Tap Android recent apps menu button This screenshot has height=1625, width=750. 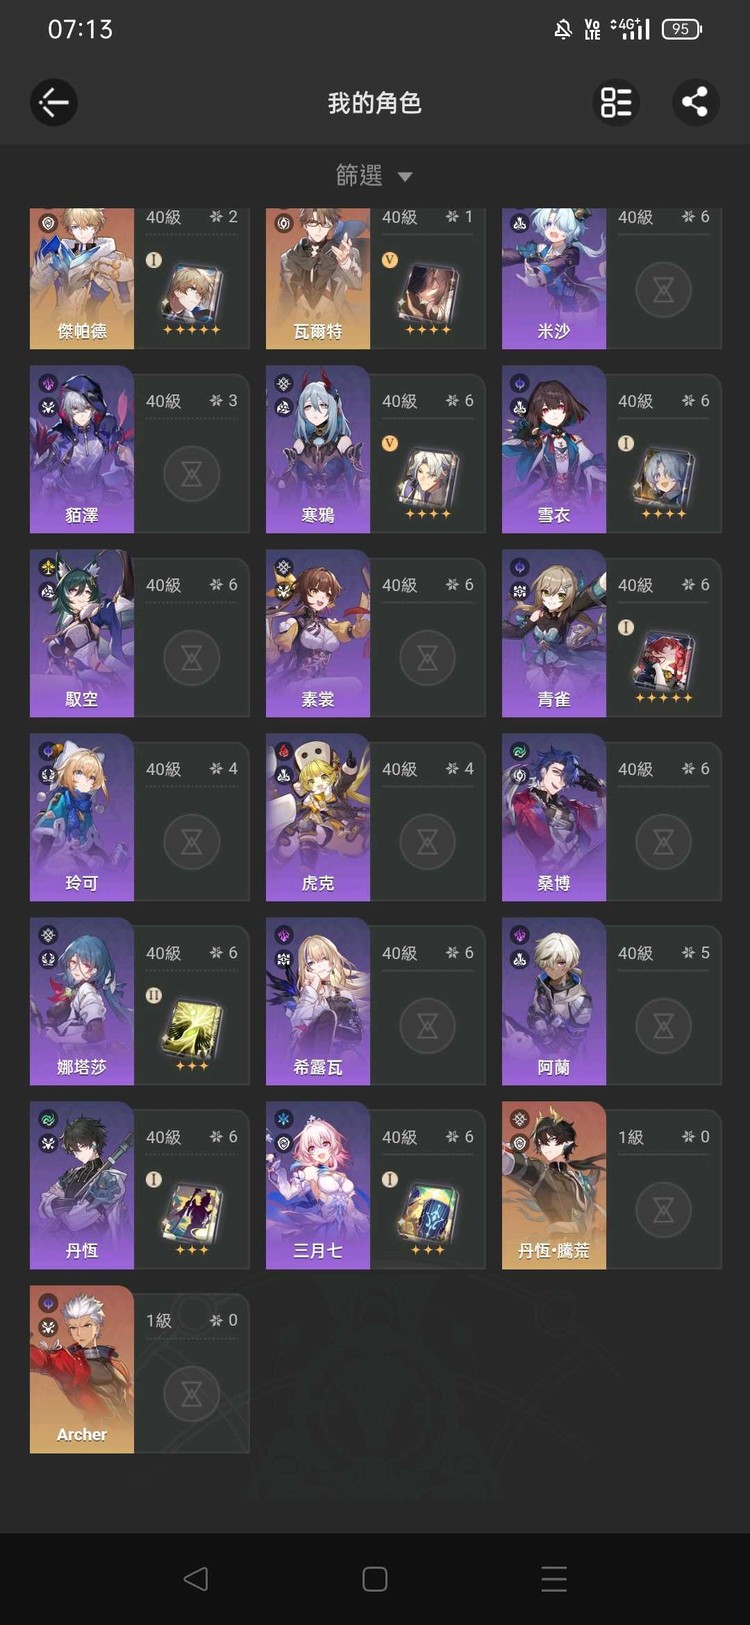554,1579
